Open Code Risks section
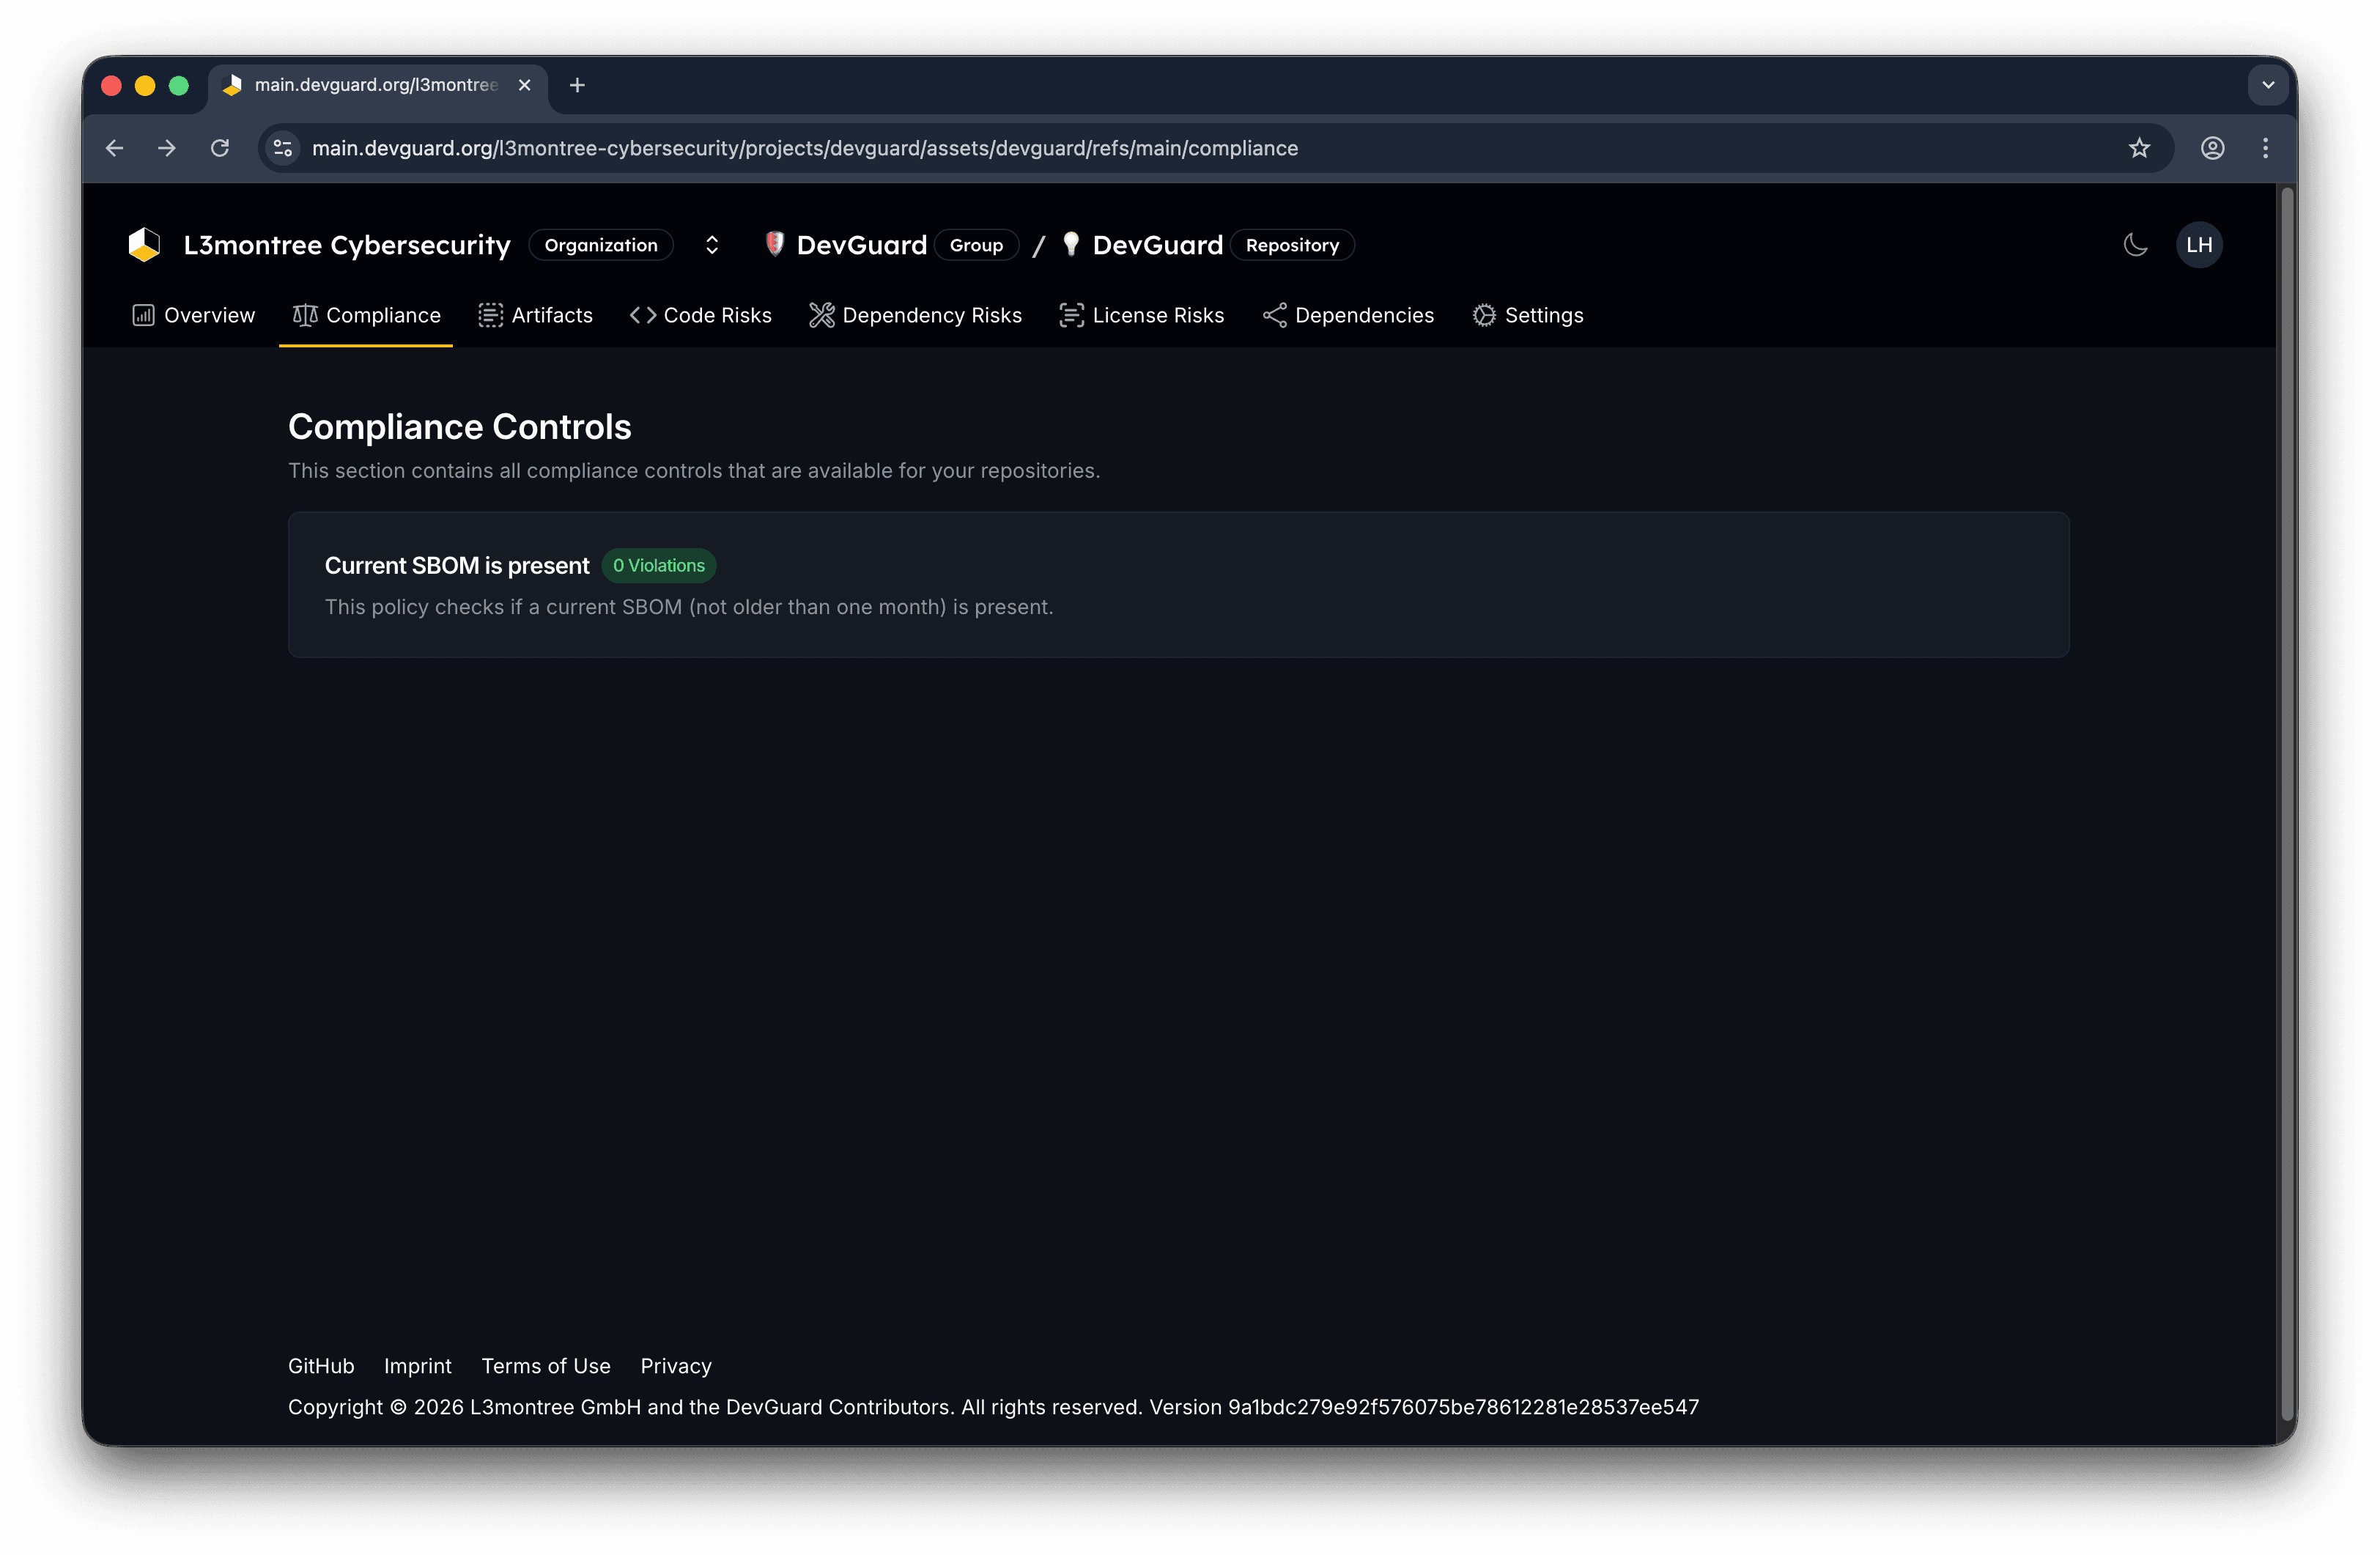 point(701,315)
